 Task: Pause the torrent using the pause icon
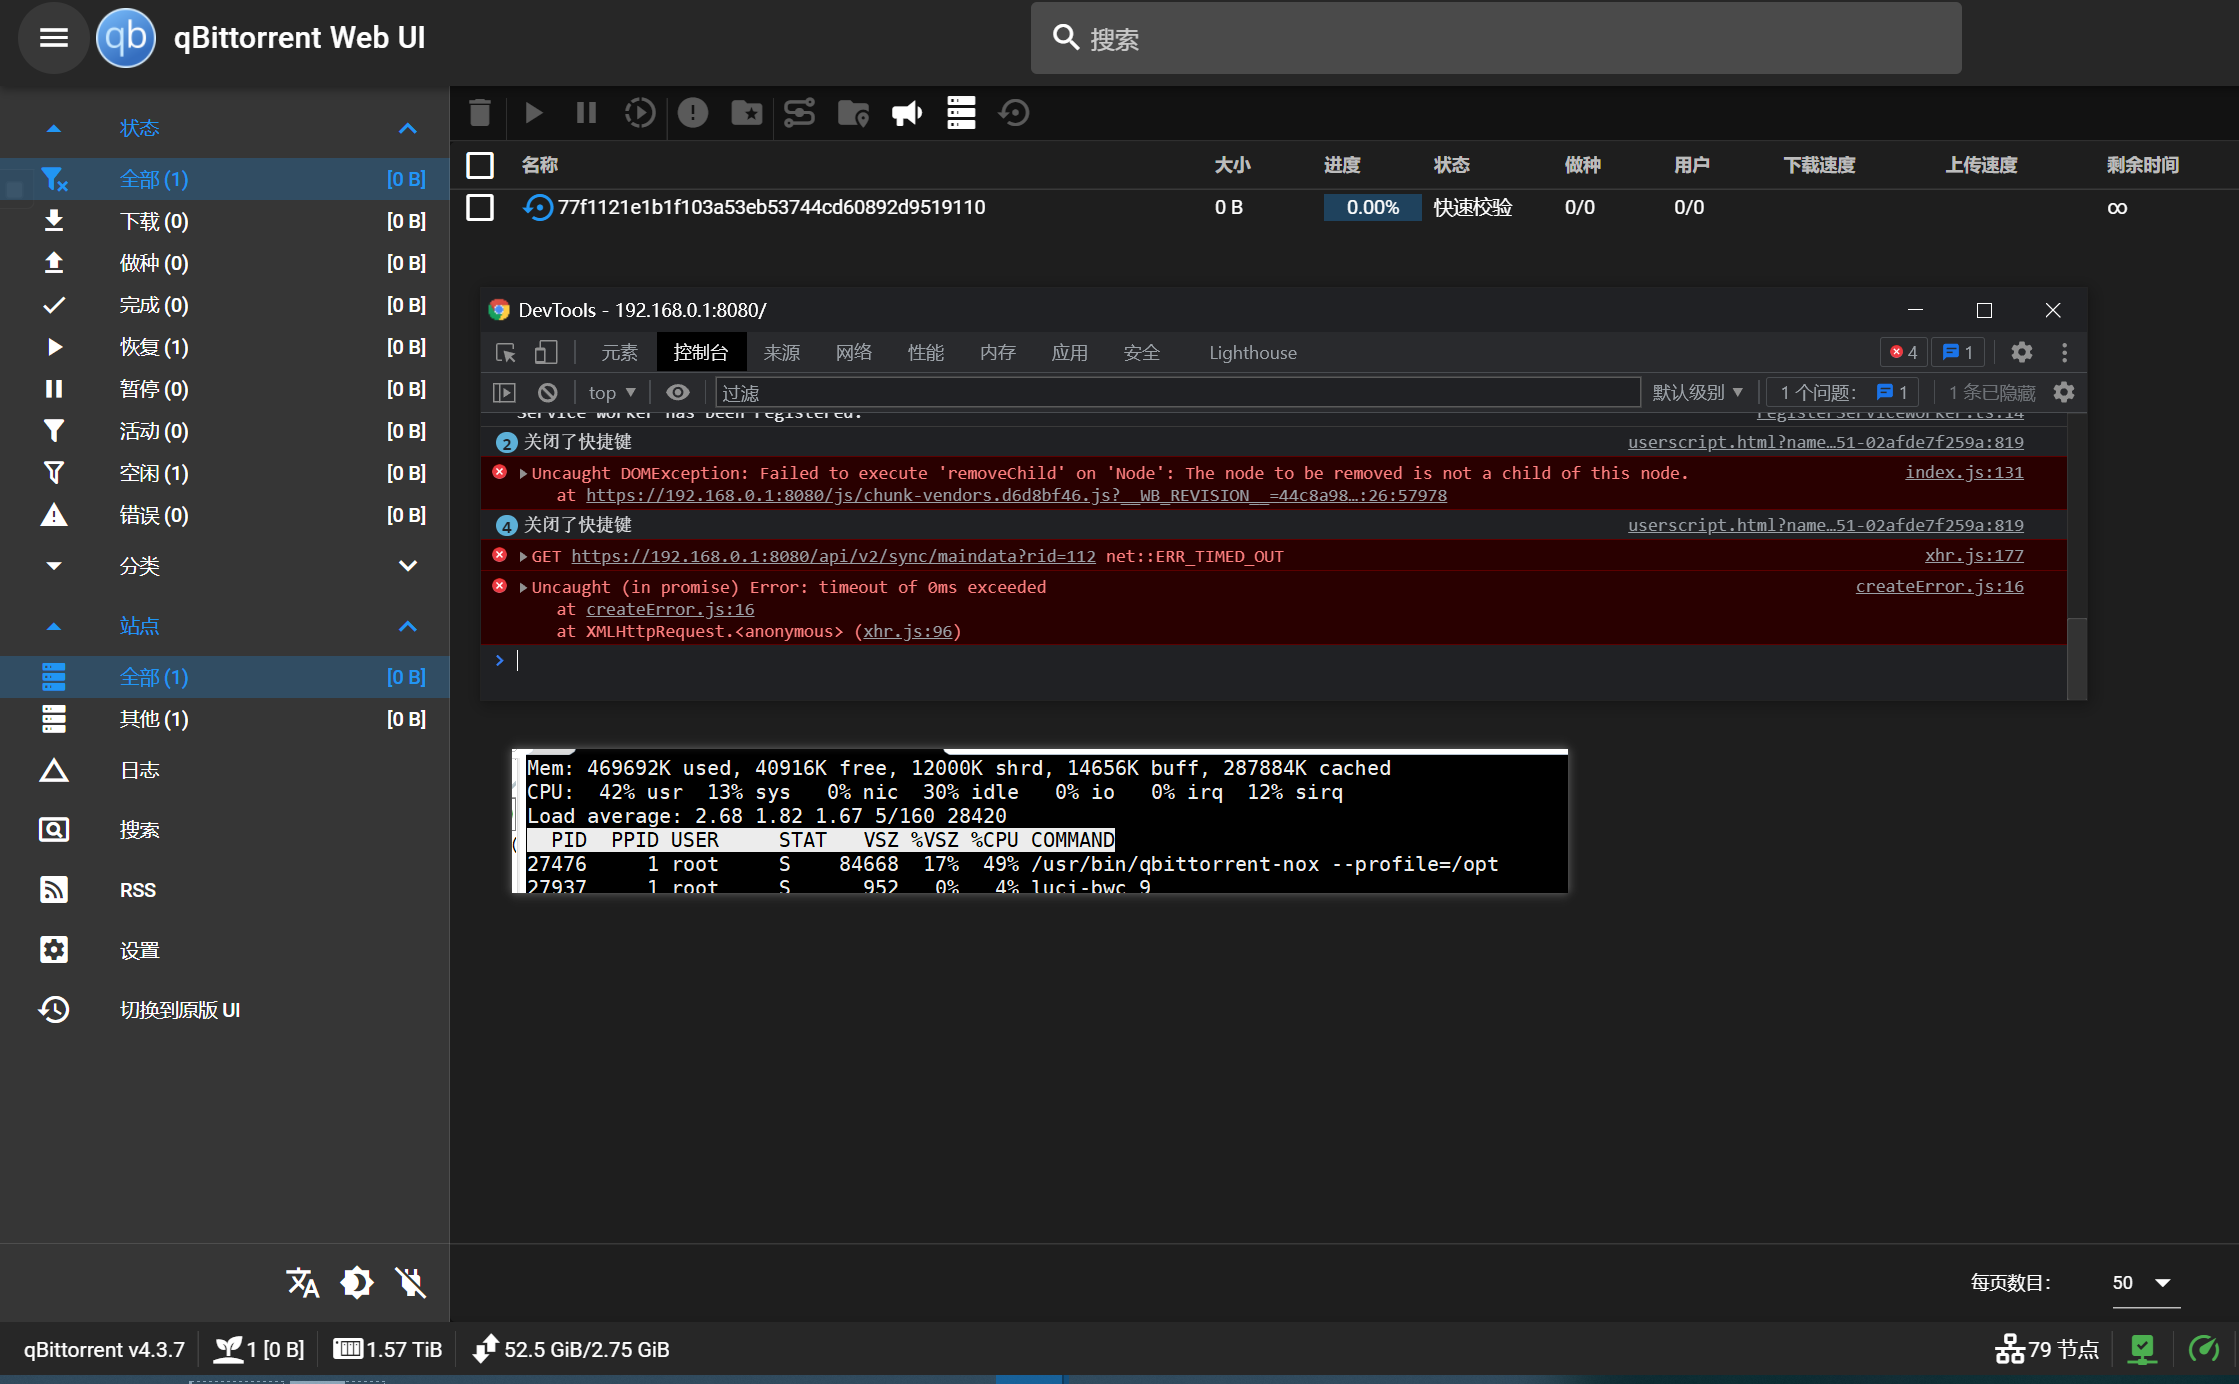585,113
